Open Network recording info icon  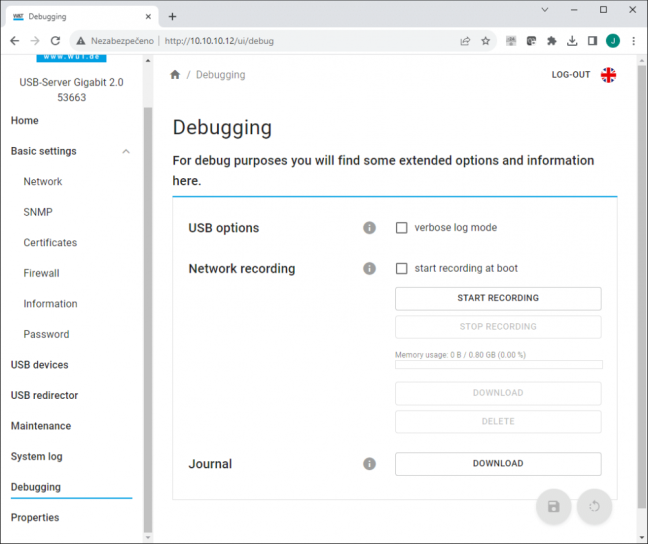[369, 268]
